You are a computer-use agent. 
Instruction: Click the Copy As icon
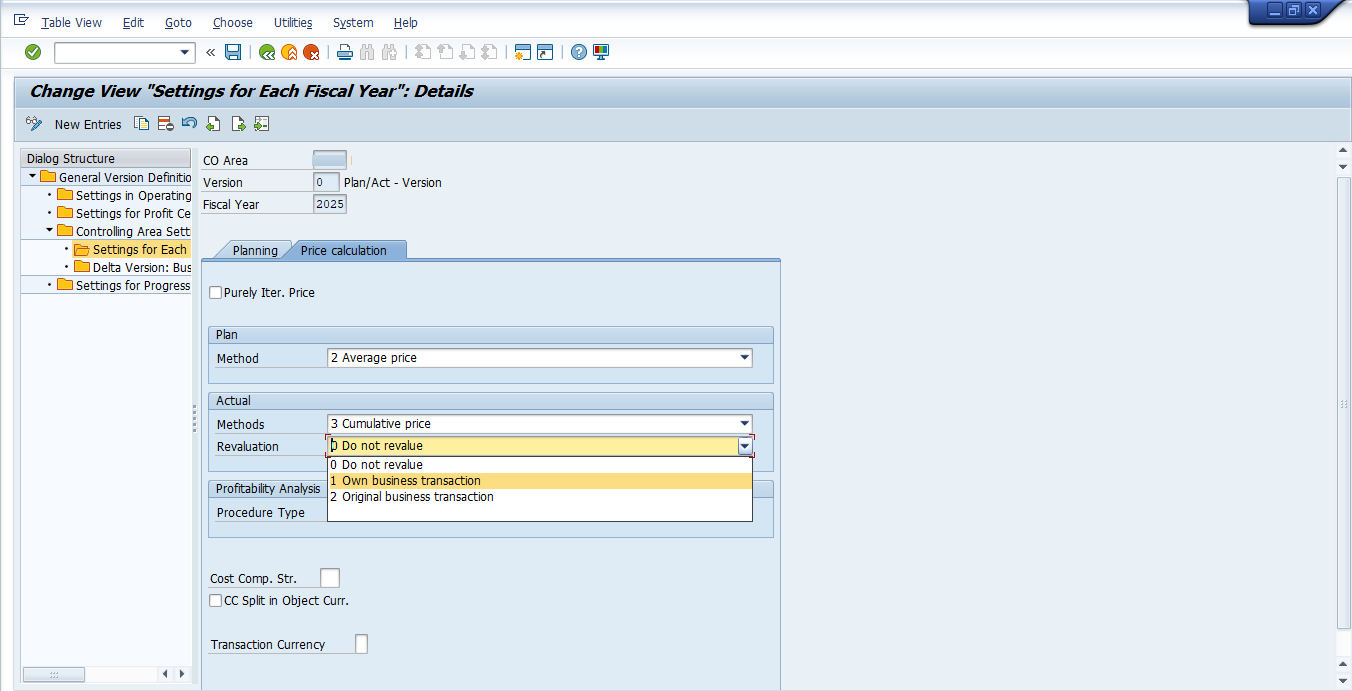click(142, 124)
